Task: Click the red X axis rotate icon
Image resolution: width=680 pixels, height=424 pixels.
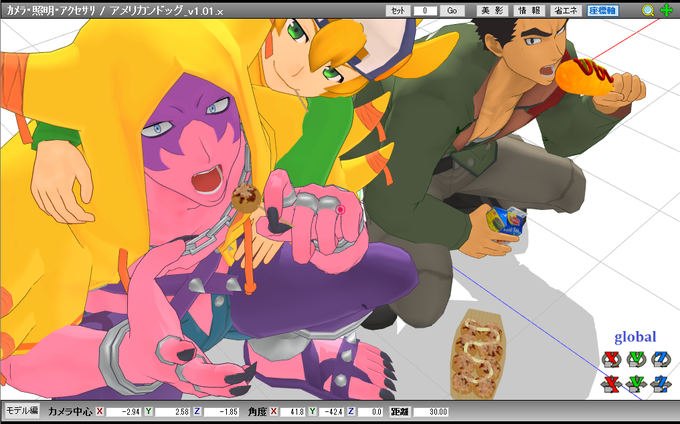Action: (x=611, y=359)
